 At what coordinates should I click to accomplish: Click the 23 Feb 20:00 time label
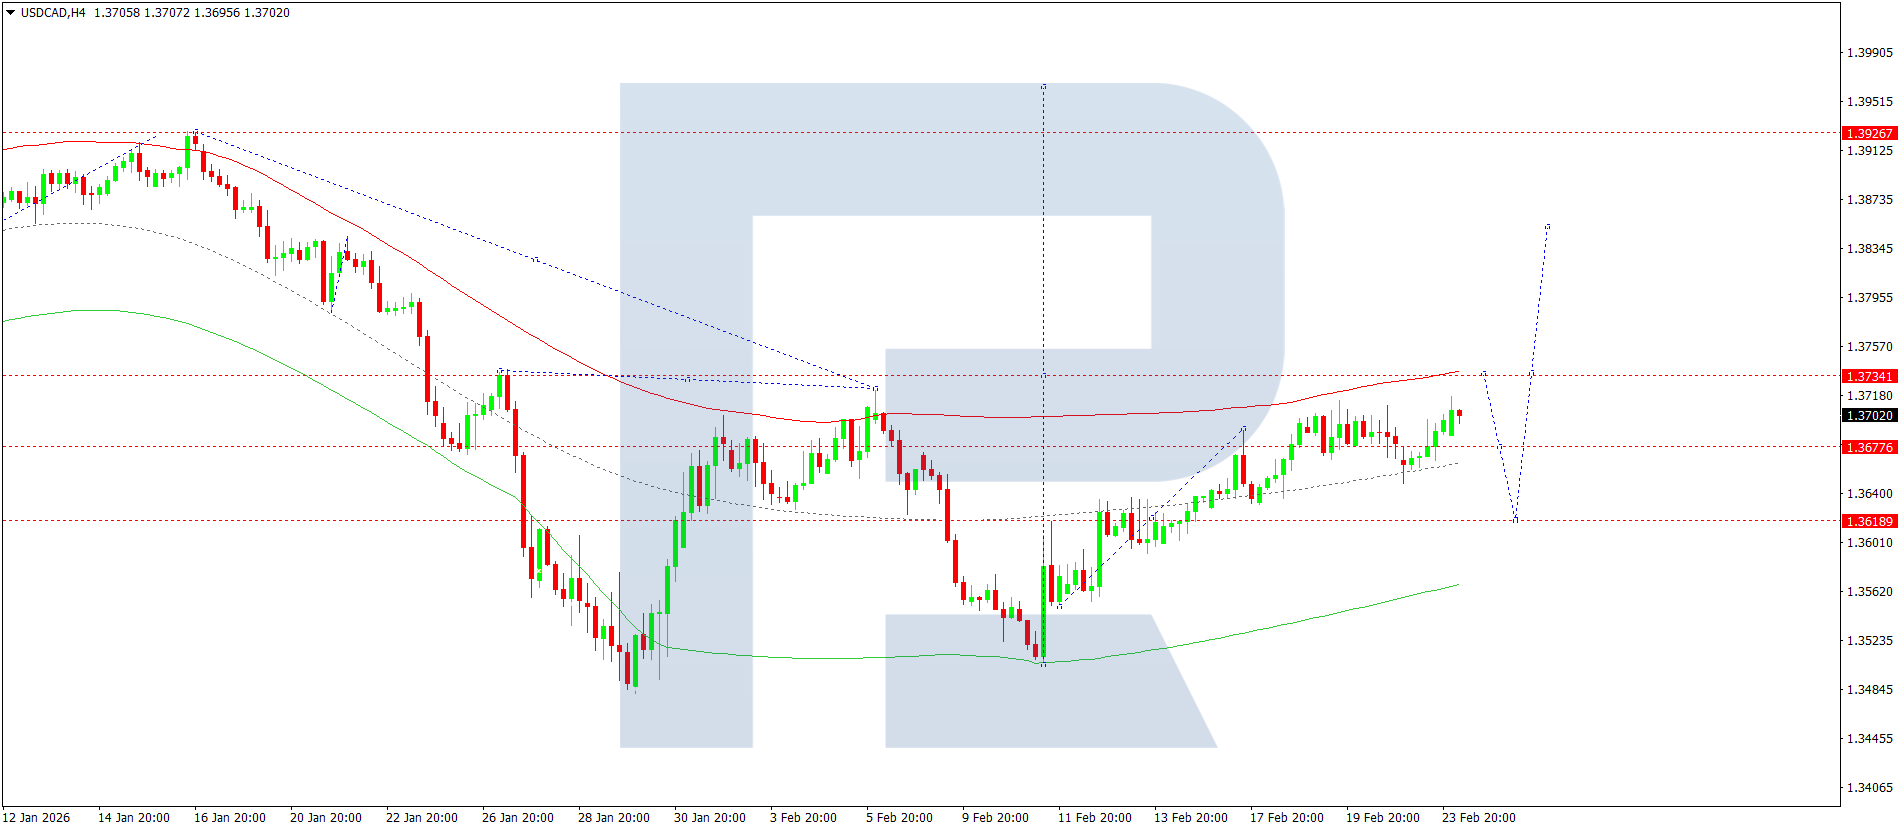tap(1478, 817)
